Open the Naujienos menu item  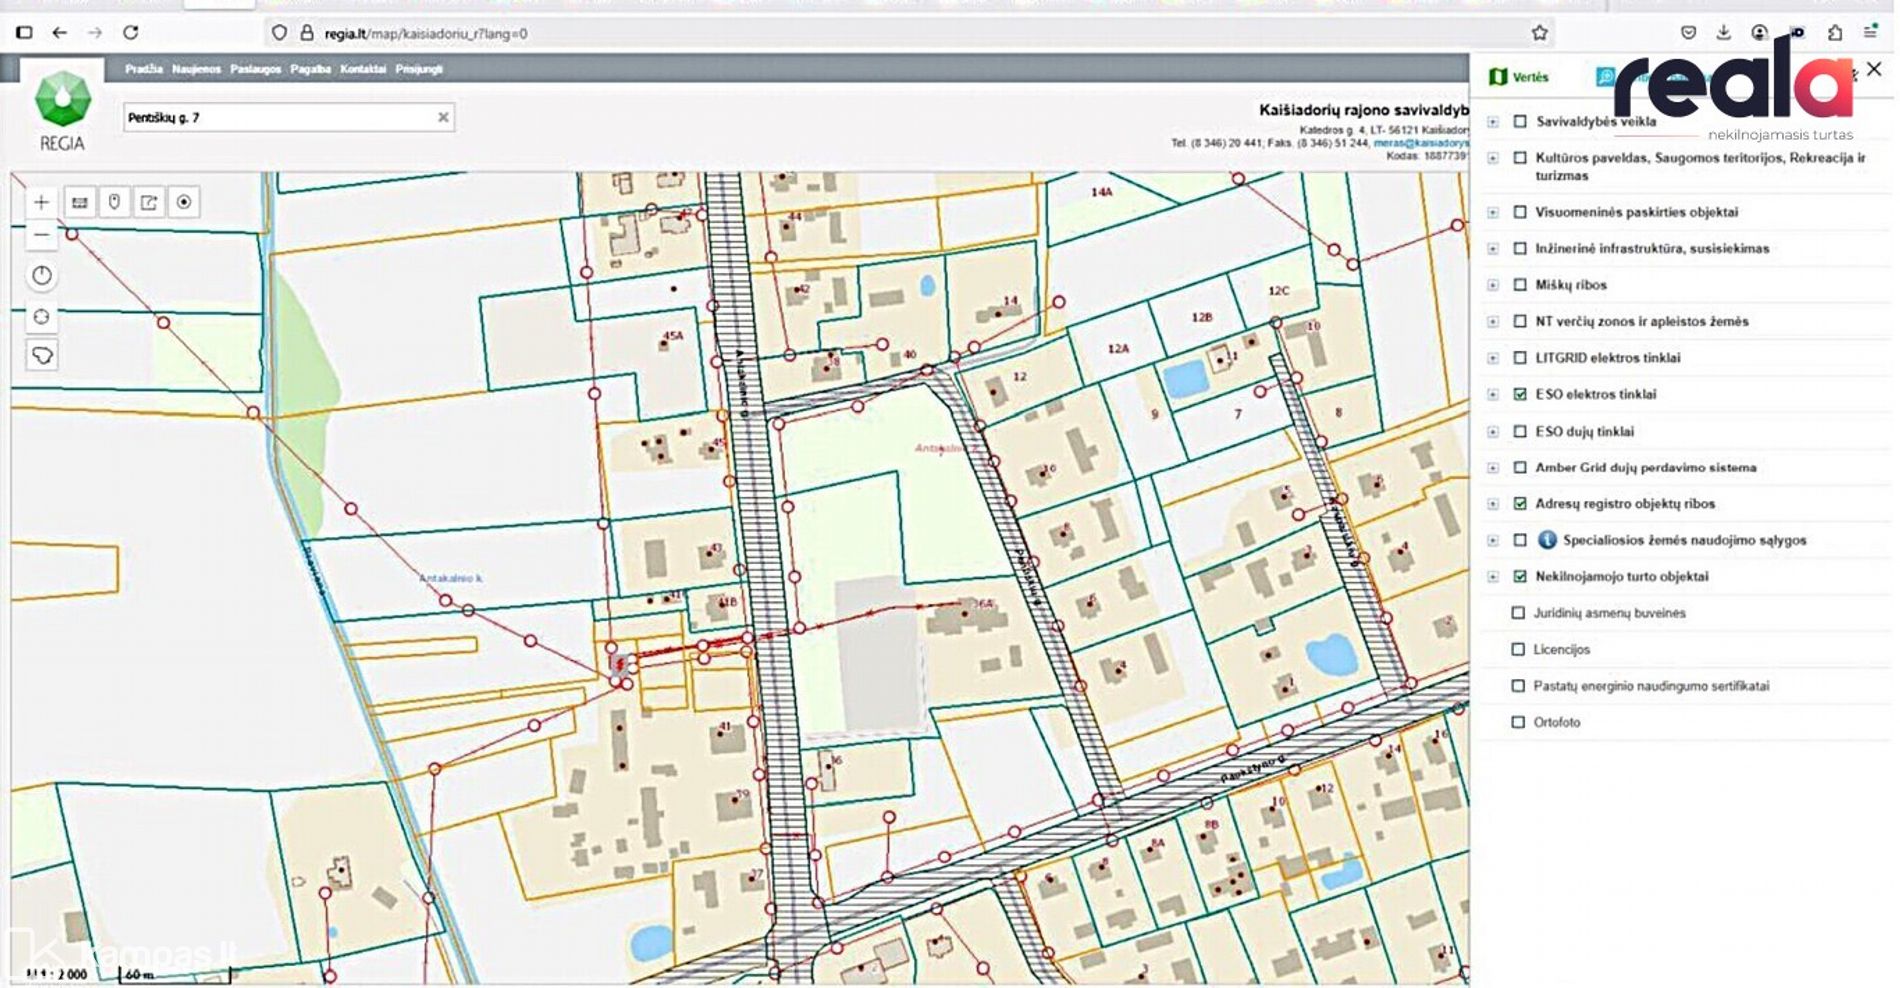pyautogui.click(x=196, y=69)
